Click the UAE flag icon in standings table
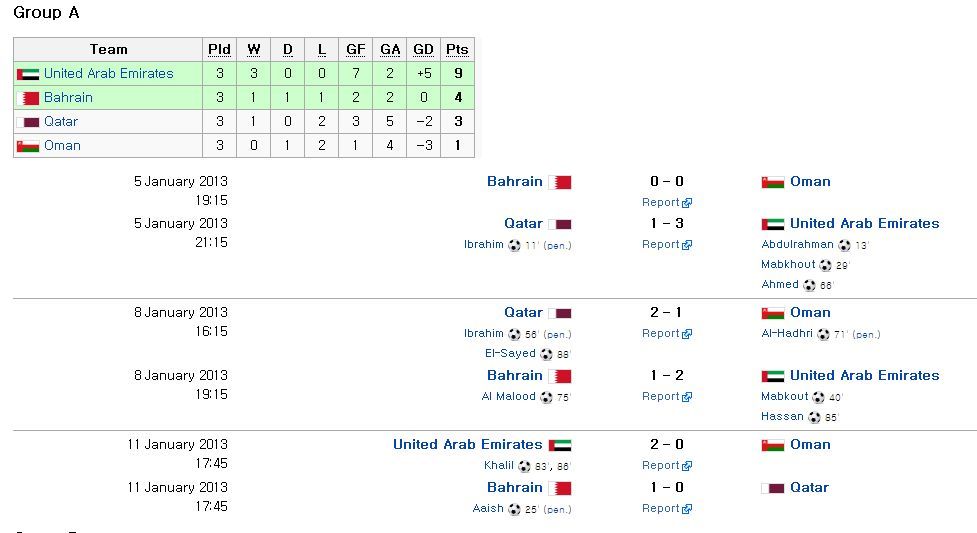This screenshot has height=533, width=977. 28,74
